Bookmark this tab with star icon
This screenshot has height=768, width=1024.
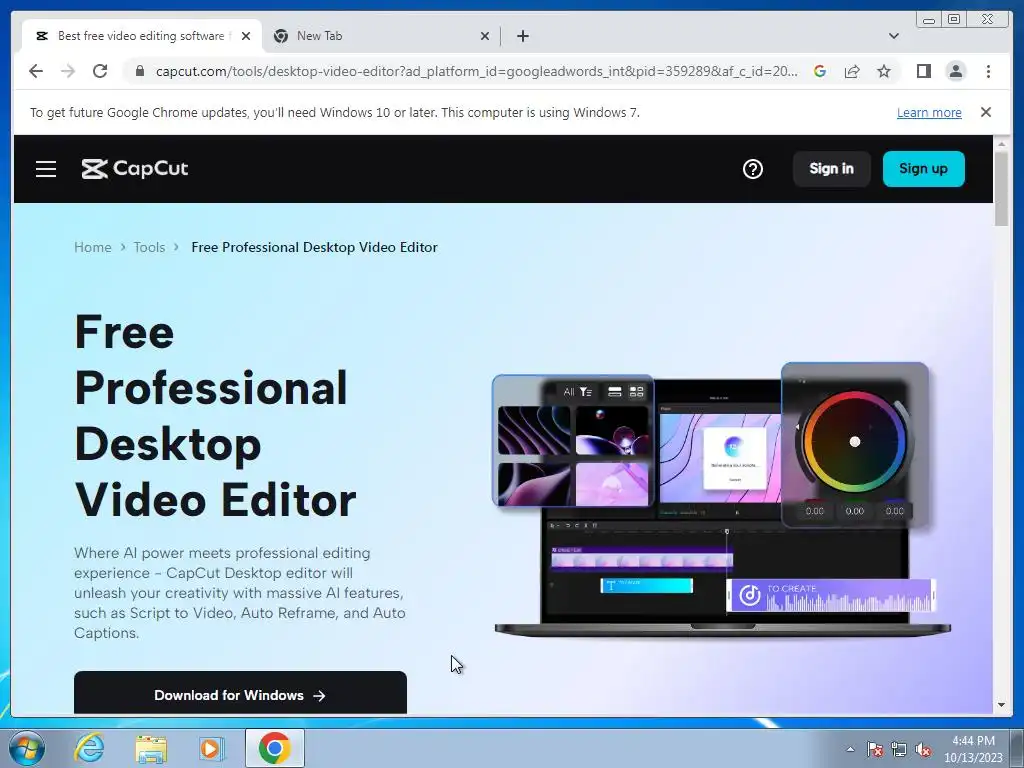[x=884, y=71]
